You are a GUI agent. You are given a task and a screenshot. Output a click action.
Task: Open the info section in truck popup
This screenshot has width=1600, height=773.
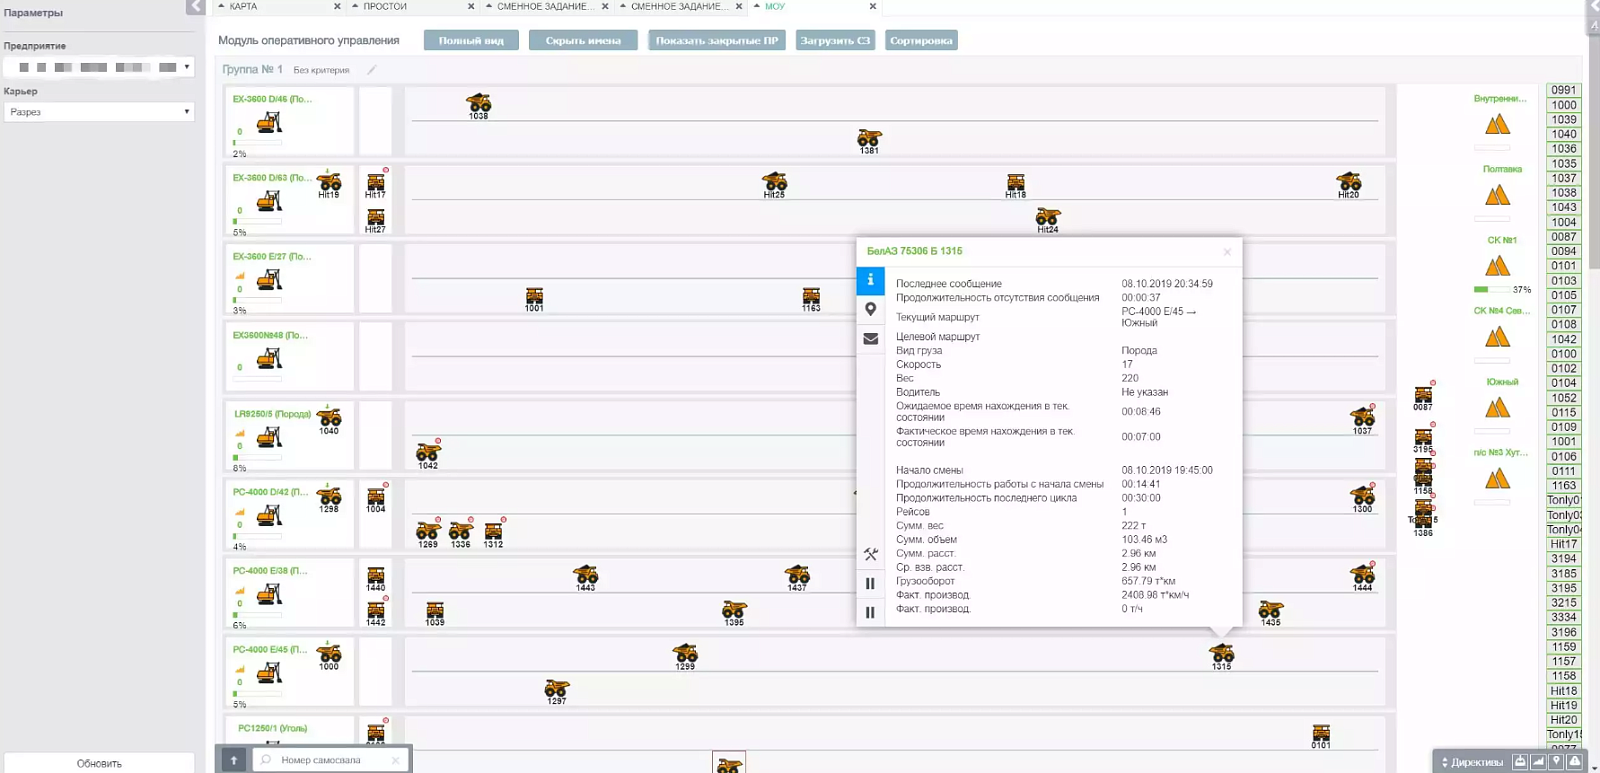[x=870, y=280]
